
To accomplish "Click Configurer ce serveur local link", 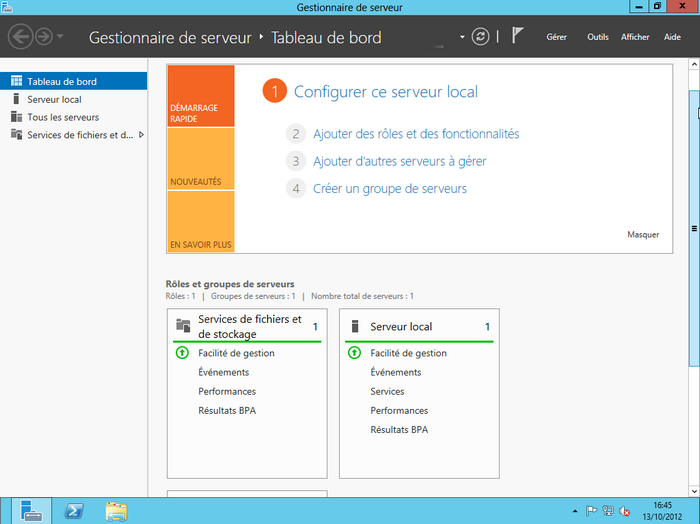I will (386, 91).
